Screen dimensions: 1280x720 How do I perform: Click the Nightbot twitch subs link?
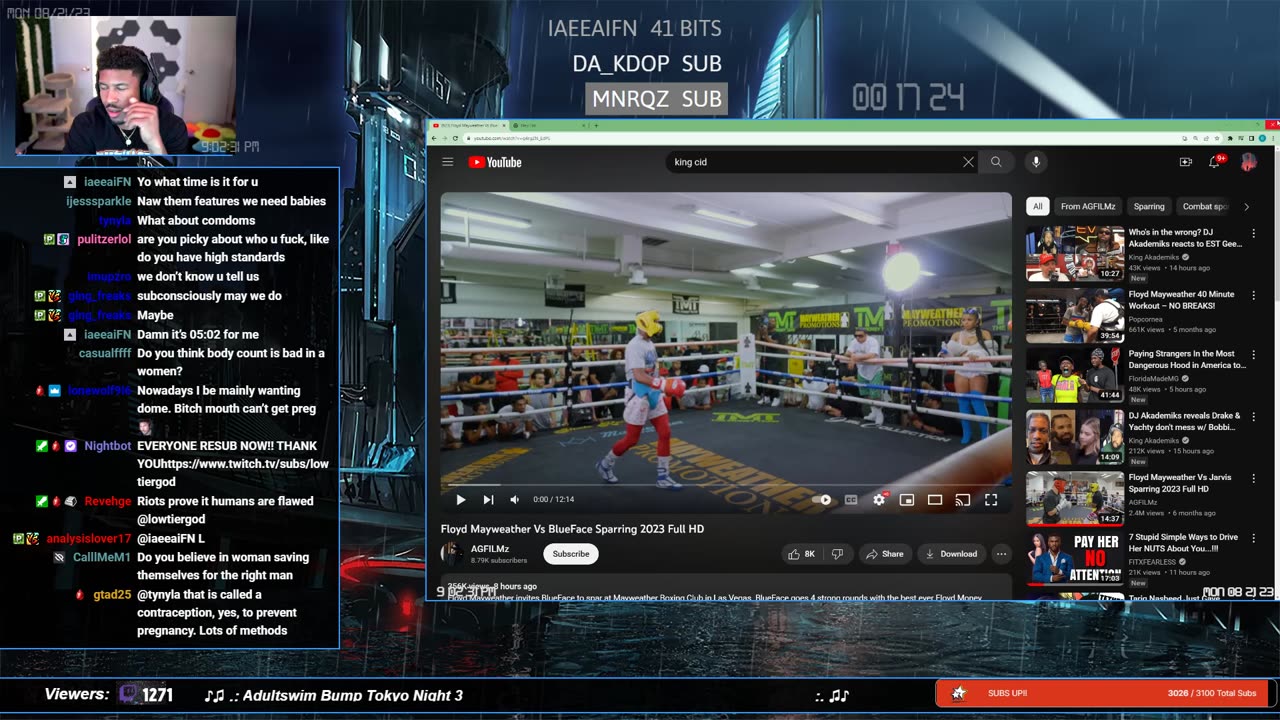point(233,464)
